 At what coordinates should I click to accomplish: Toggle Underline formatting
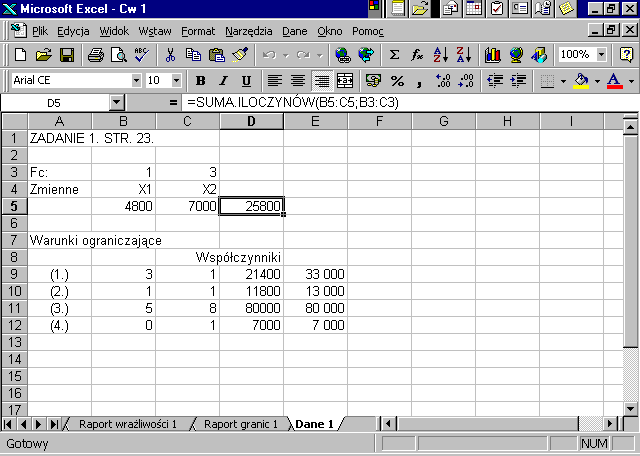click(246, 80)
